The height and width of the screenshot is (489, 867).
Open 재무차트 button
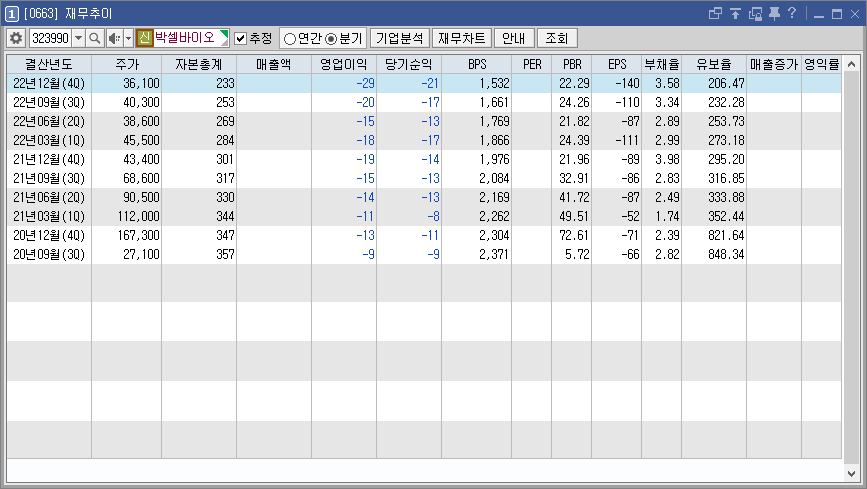coord(461,38)
